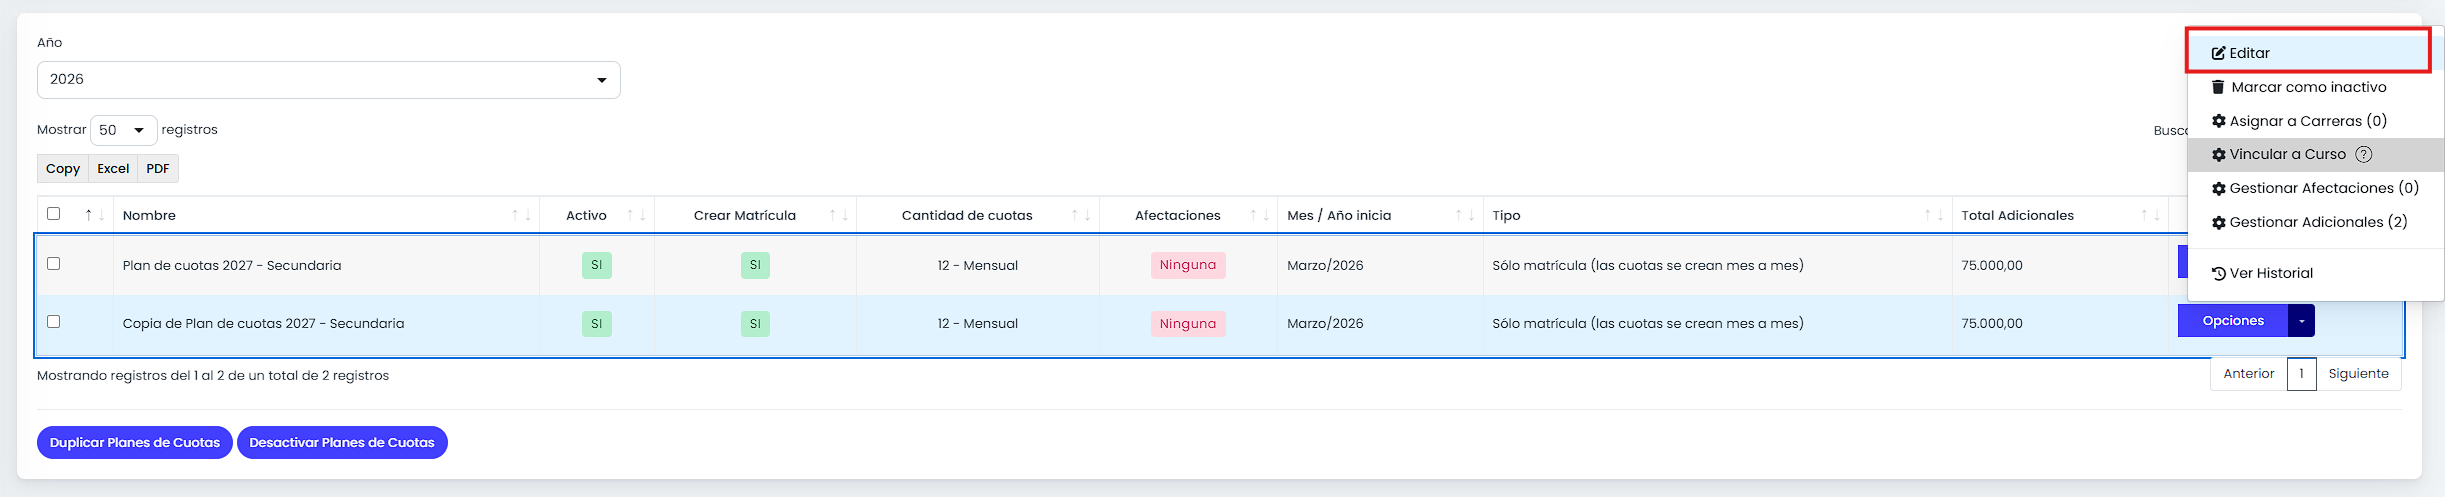Image resolution: width=2445 pixels, height=497 pixels.
Task: Click gear icon beside Asignar a Carreras
Action: (x=2218, y=121)
